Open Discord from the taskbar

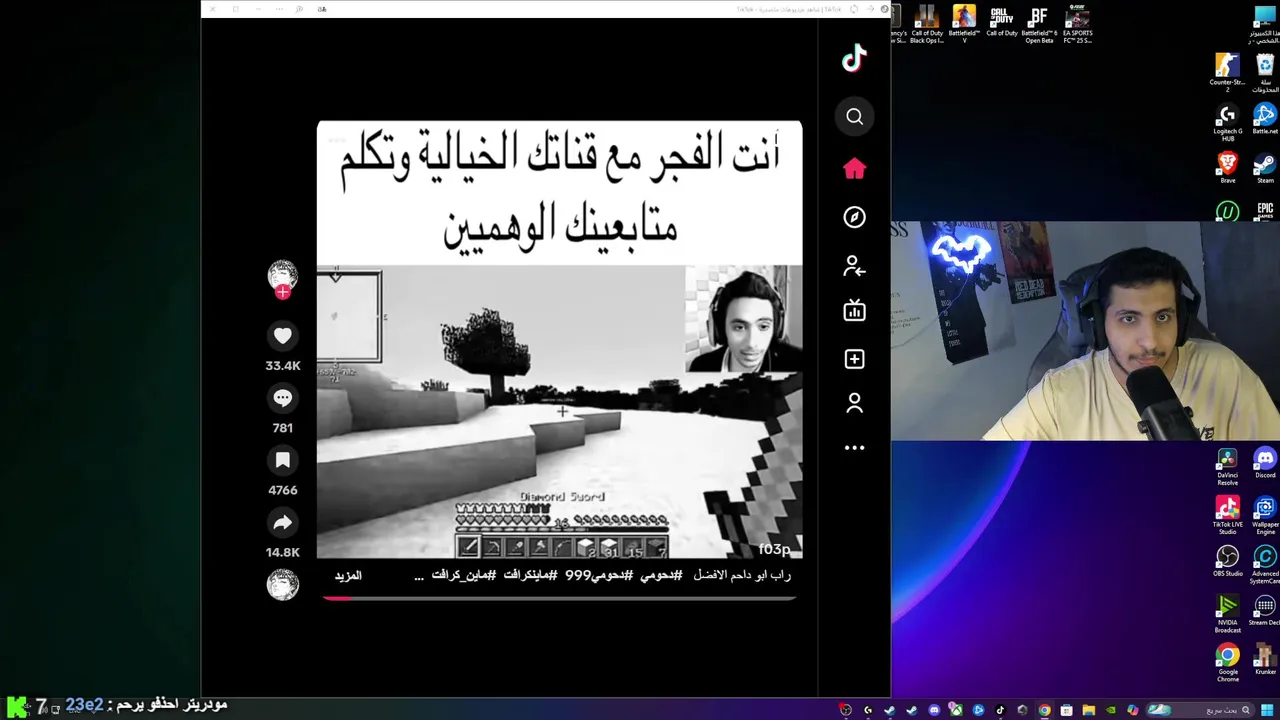pyautogui.click(x=934, y=710)
